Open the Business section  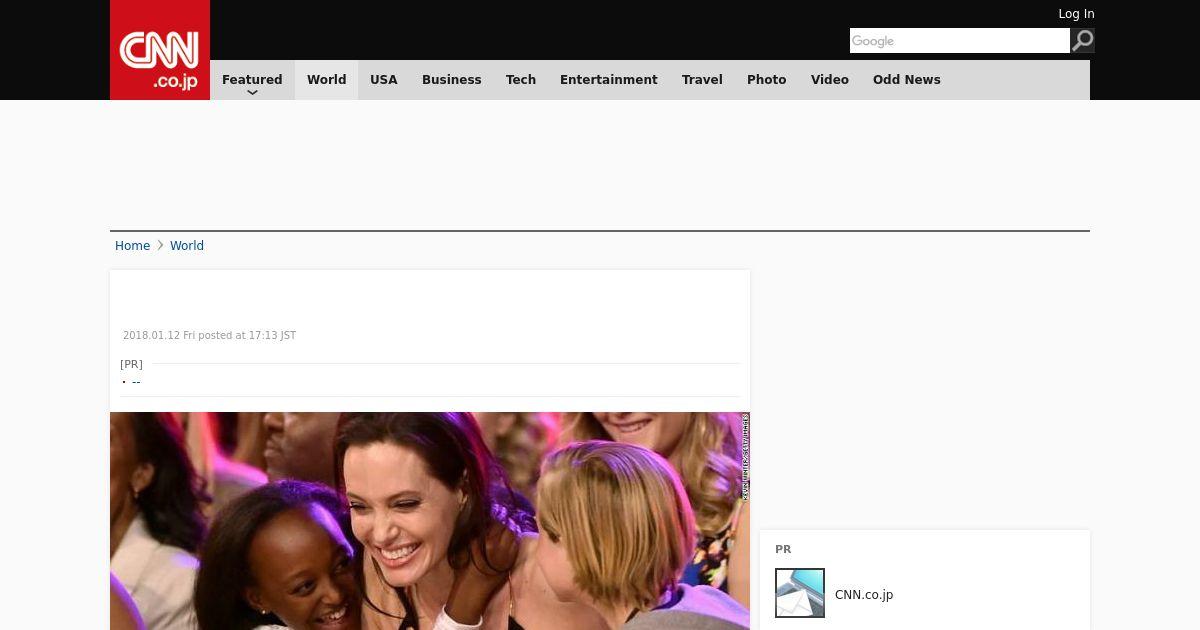(452, 80)
